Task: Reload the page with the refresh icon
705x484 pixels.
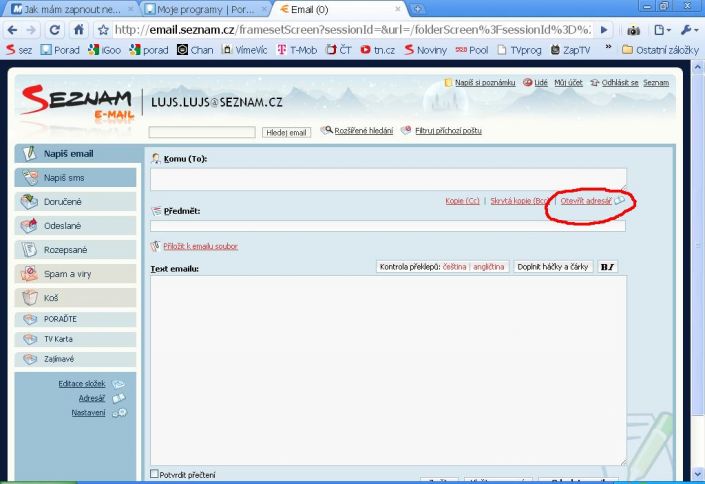Action: [55, 30]
